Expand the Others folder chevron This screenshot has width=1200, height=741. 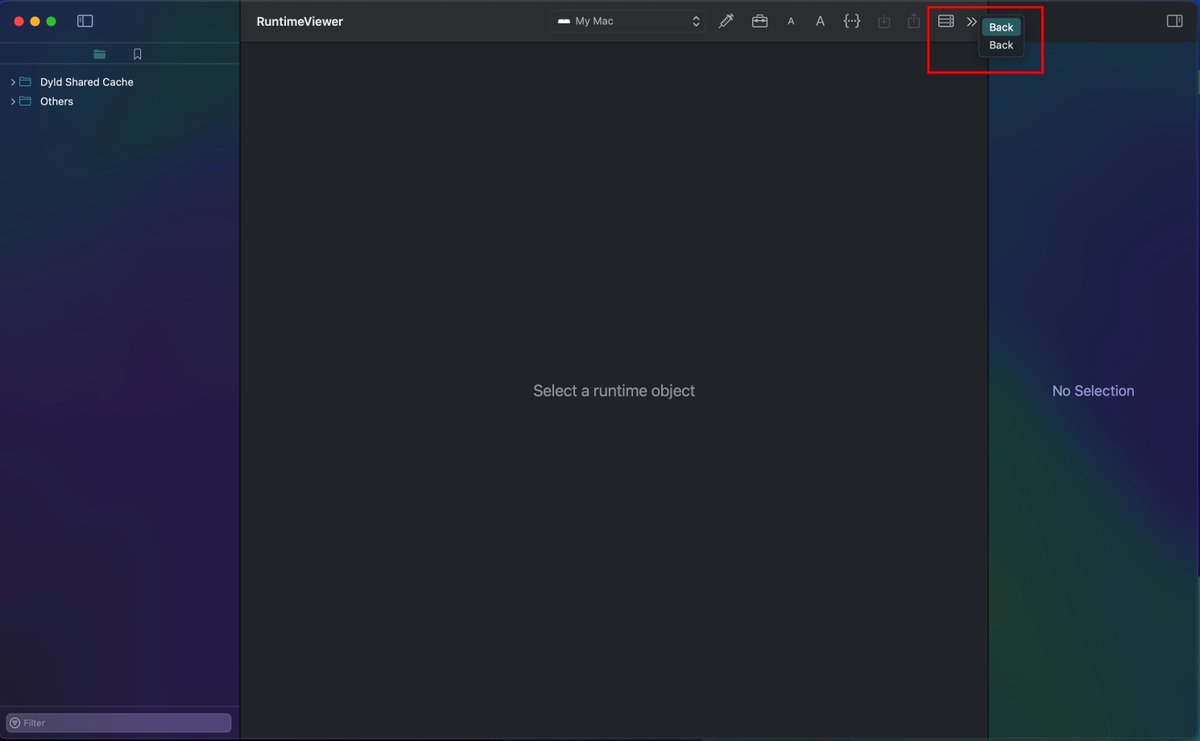point(13,101)
